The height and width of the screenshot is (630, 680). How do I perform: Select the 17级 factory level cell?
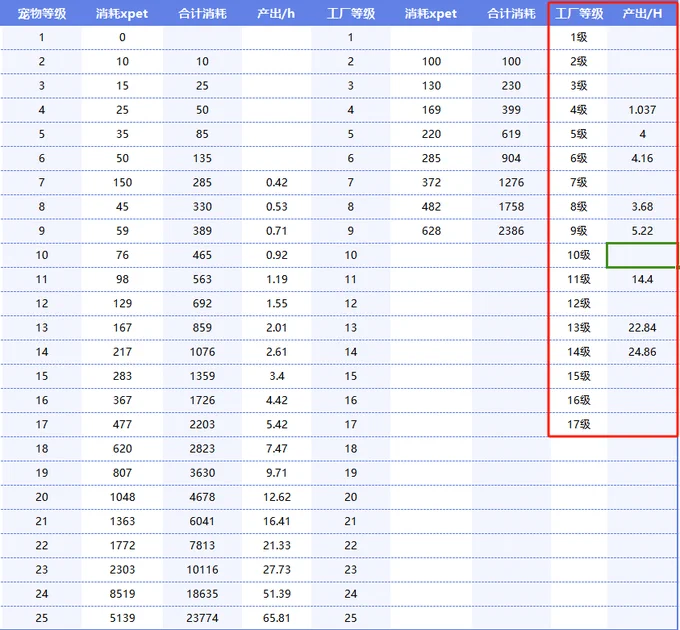pos(579,424)
